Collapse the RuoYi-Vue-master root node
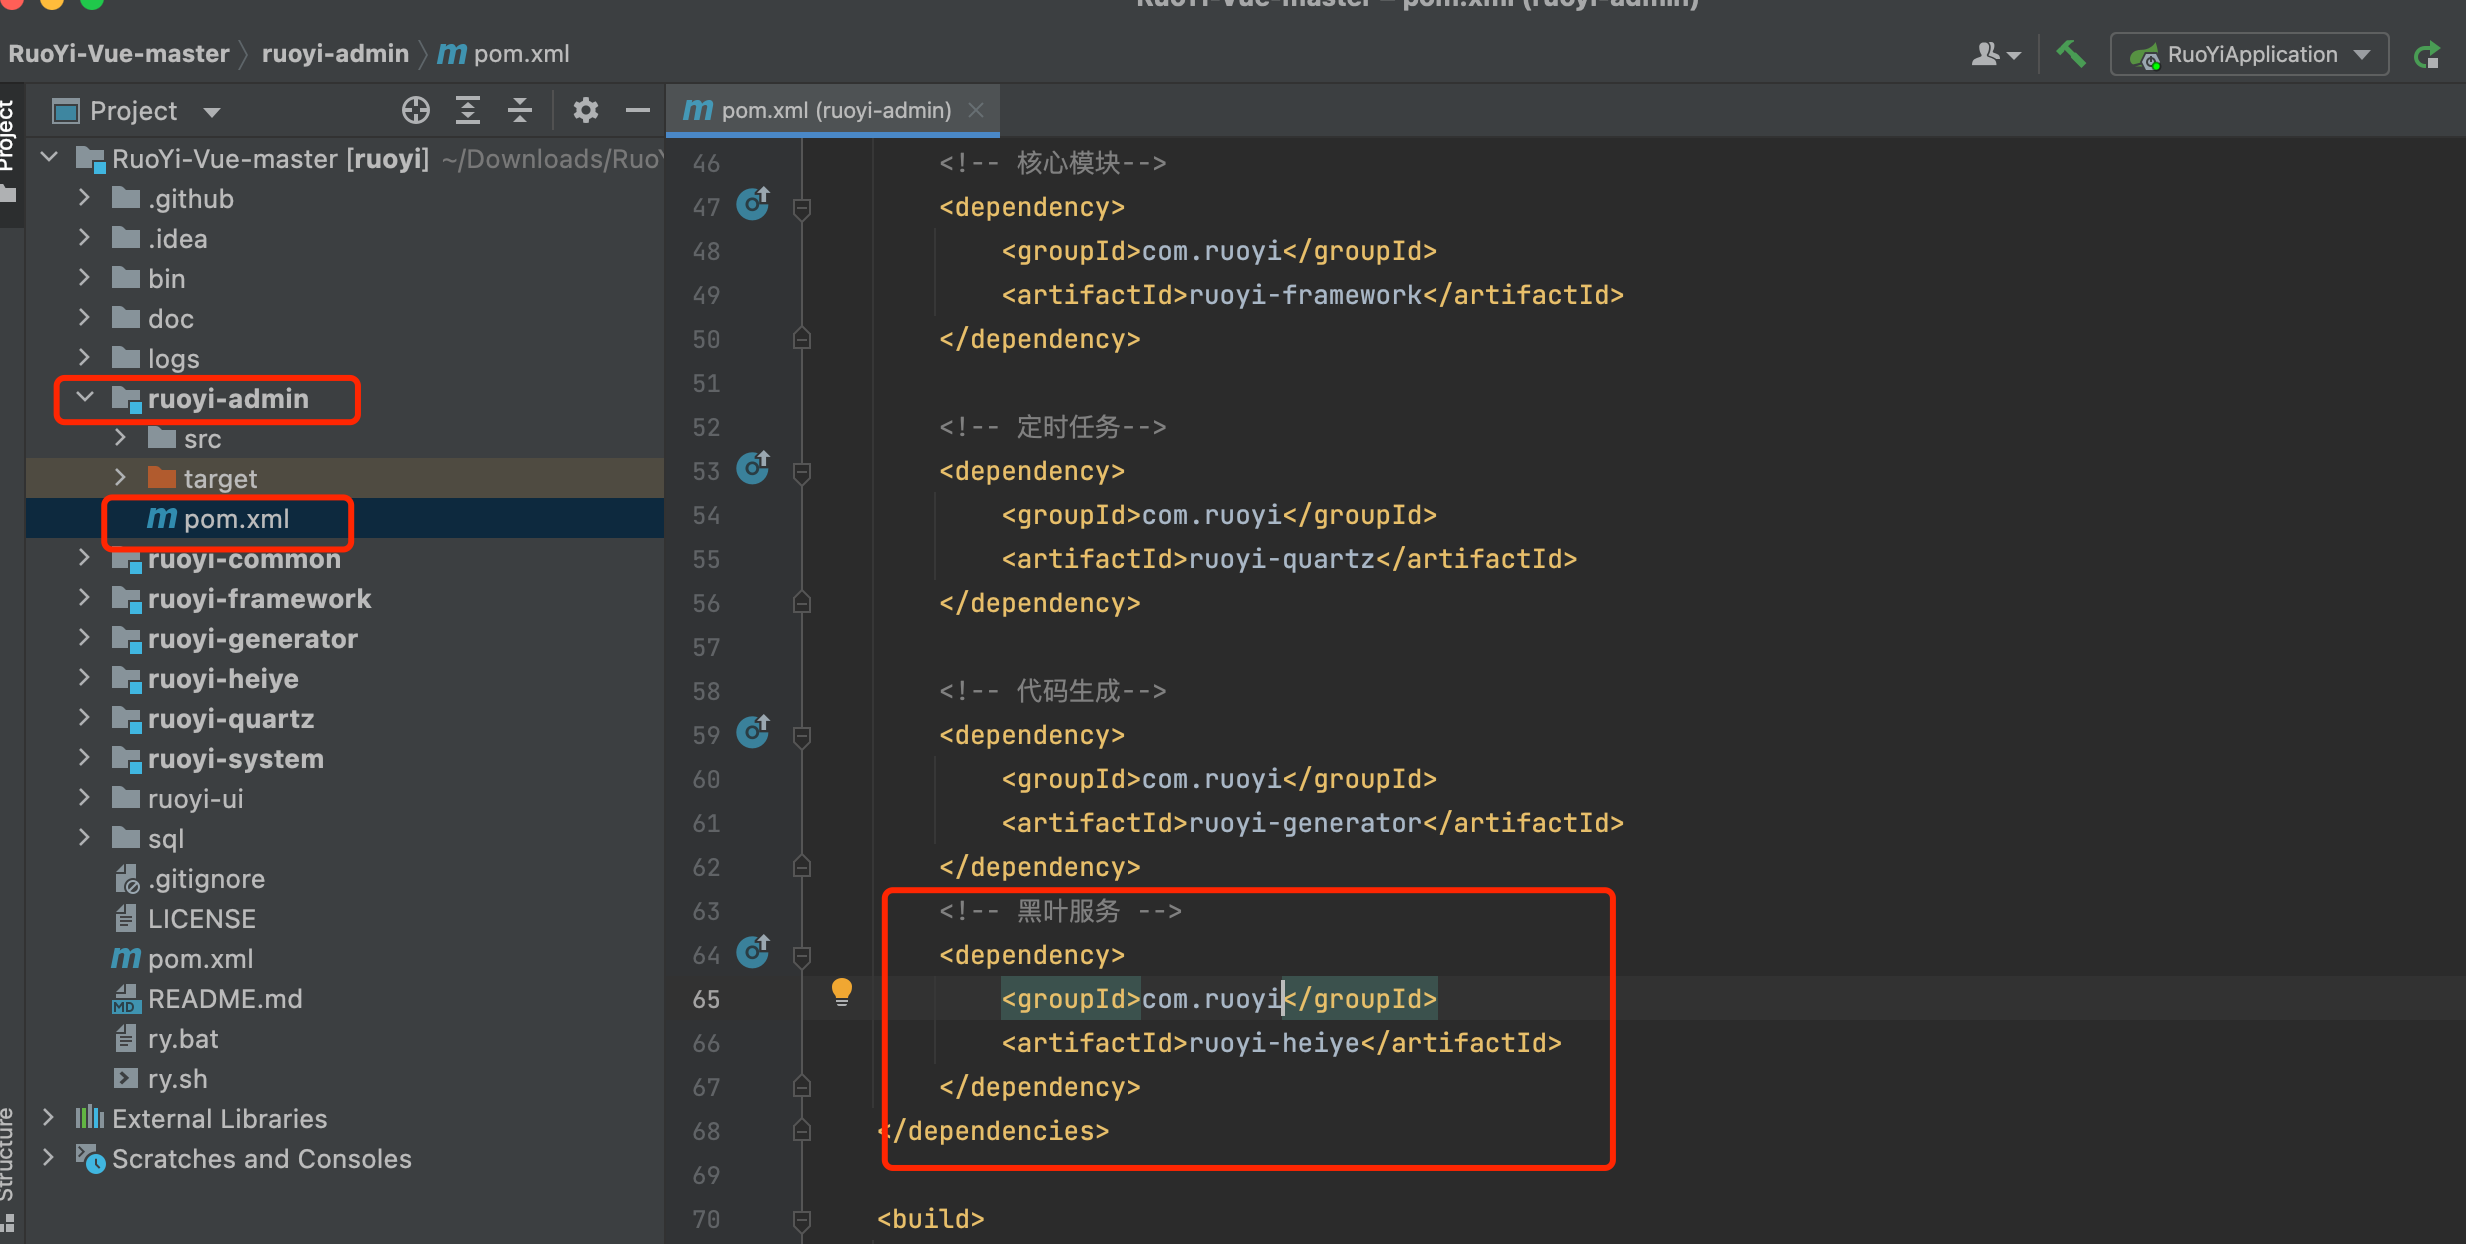This screenshot has height=1244, width=2466. pyautogui.click(x=49, y=158)
